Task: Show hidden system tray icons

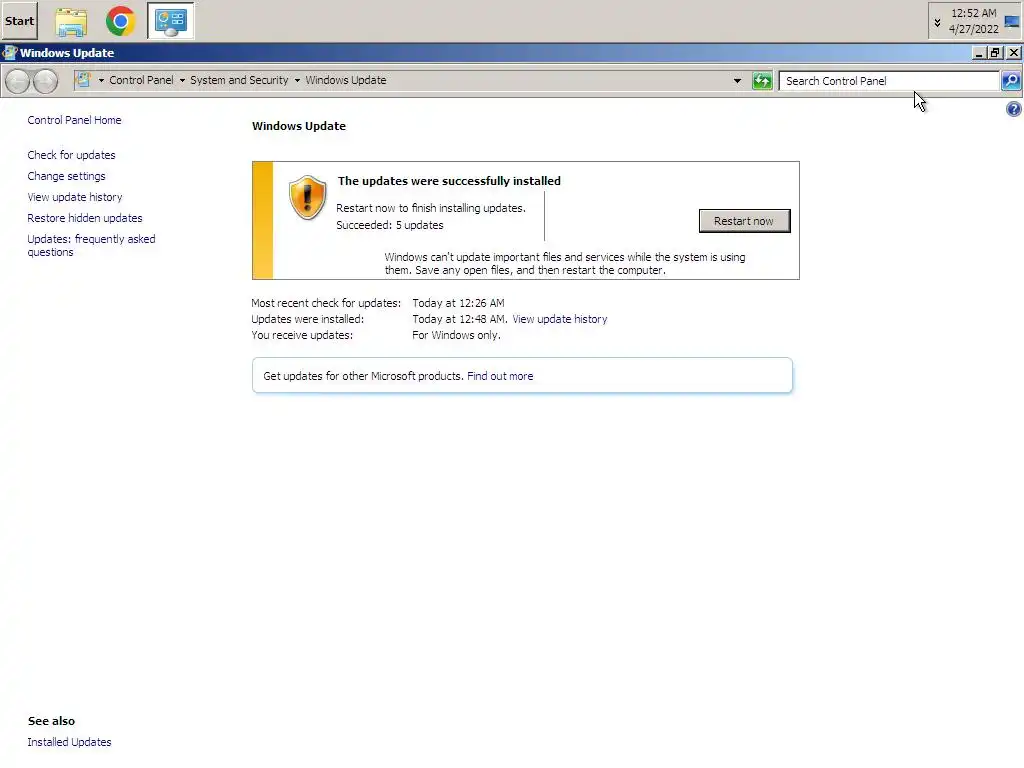Action: coord(937,22)
